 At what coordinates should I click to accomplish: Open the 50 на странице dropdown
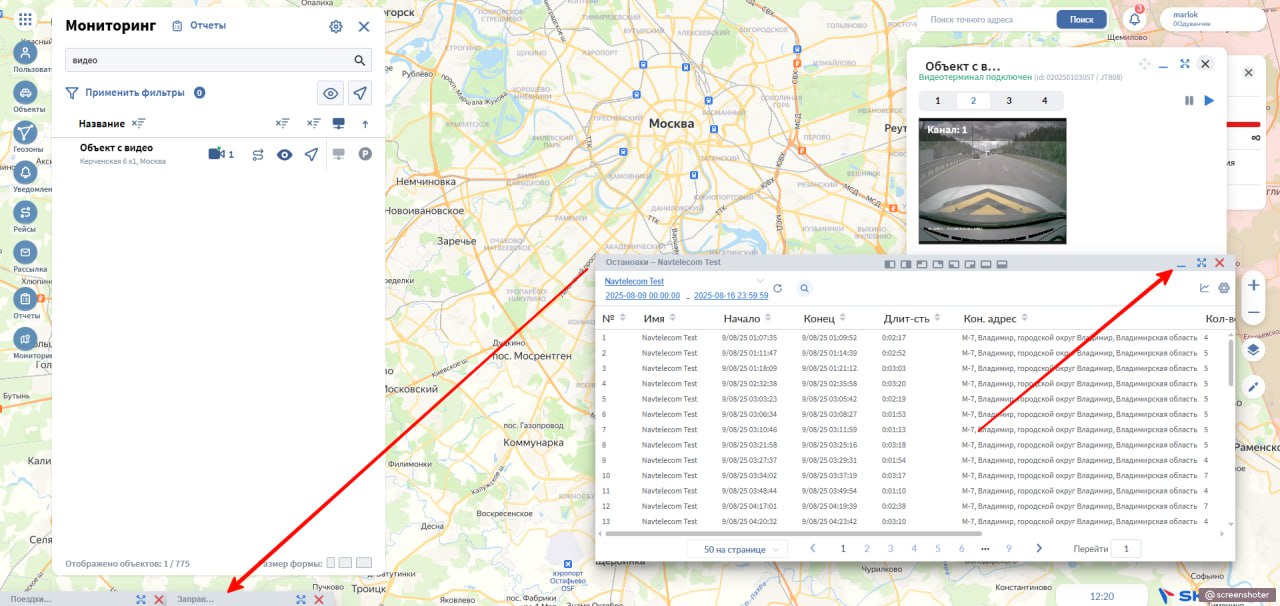[737, 549]
